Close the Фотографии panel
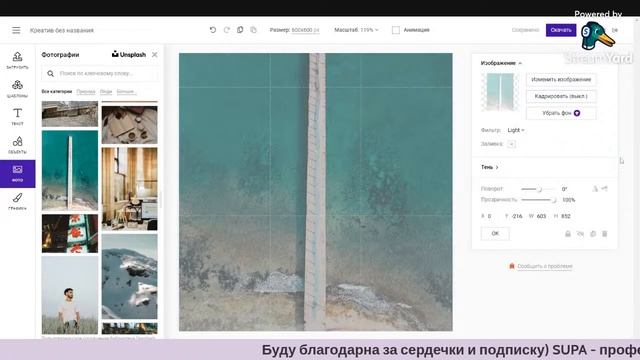This screenshot has height=360, width=640. [x=155, y=54]
